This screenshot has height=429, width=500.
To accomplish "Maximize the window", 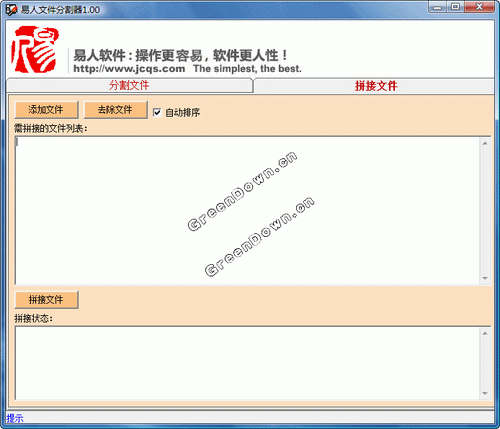I will 456,7.
